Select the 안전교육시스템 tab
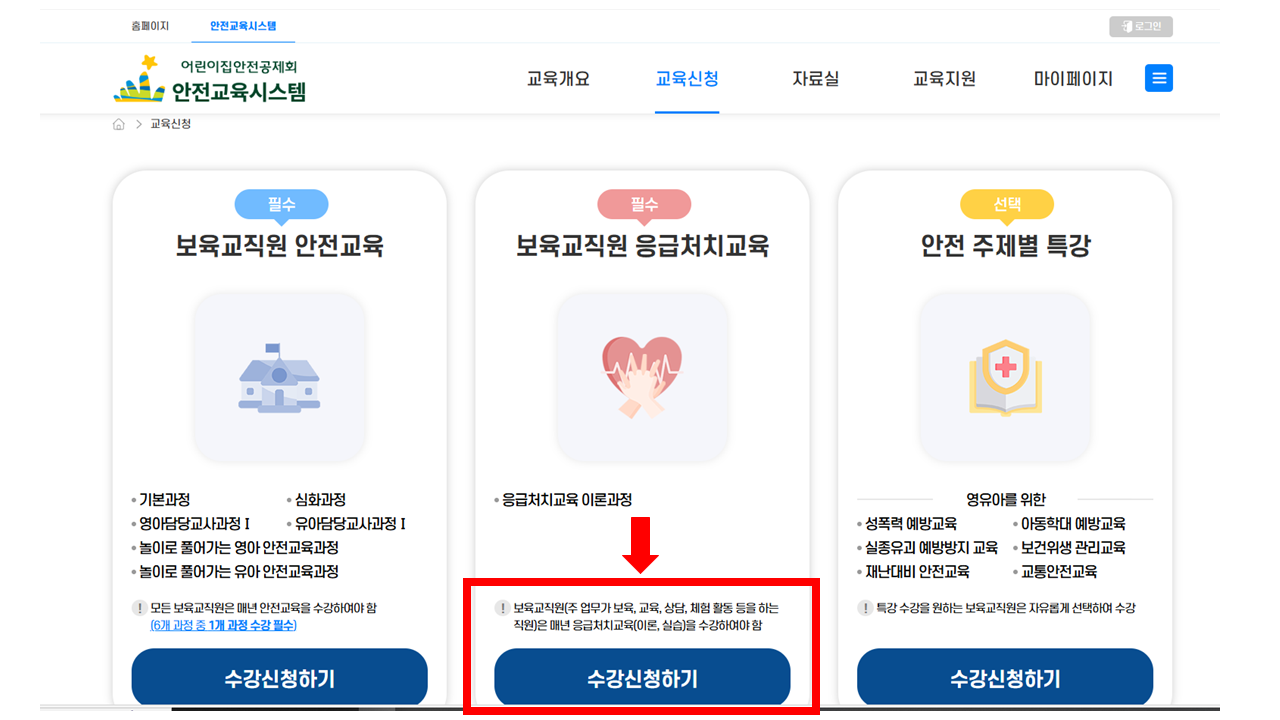This screenshot has width=1280, height=720. pos(243,26)
